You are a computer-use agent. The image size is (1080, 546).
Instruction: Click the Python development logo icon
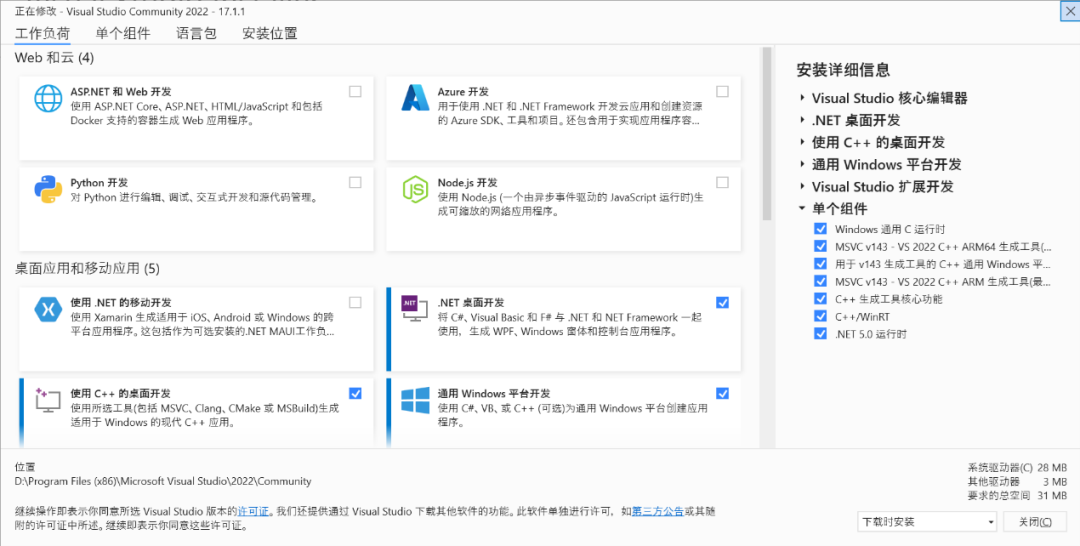point(48,189)
